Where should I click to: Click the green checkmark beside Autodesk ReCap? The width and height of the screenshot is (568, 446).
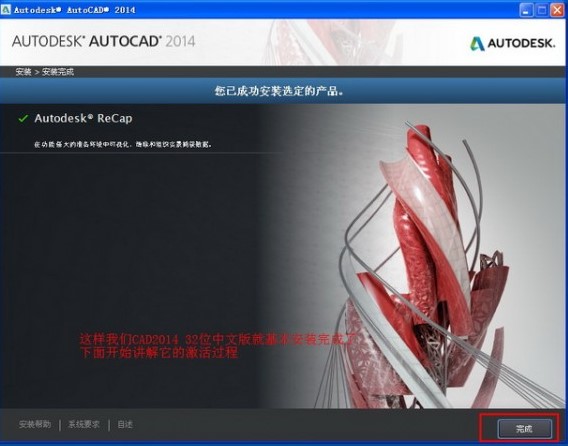23,118
